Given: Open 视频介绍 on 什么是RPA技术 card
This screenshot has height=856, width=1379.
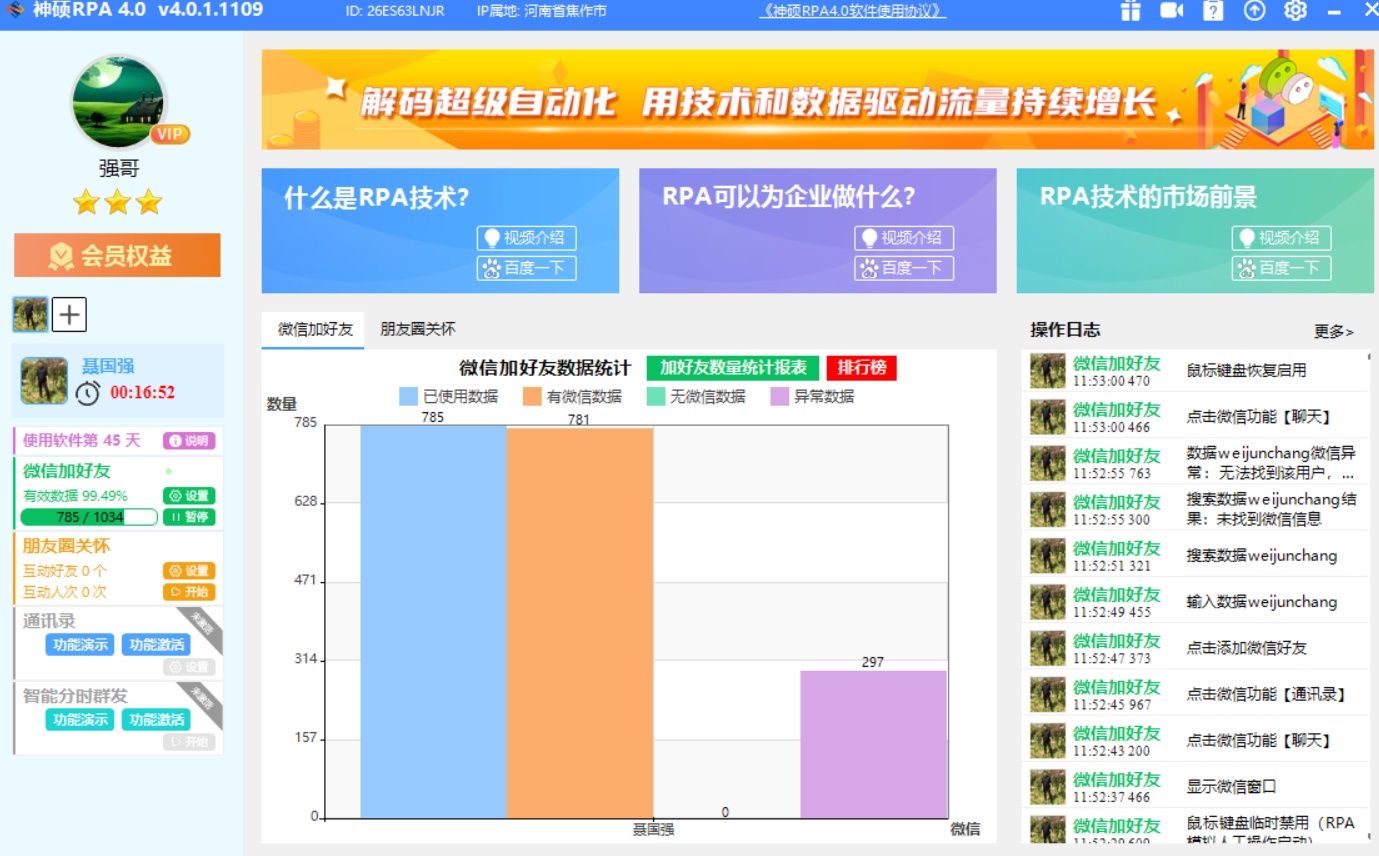Looking at the screenshot, I should click(x=527, y=238).
